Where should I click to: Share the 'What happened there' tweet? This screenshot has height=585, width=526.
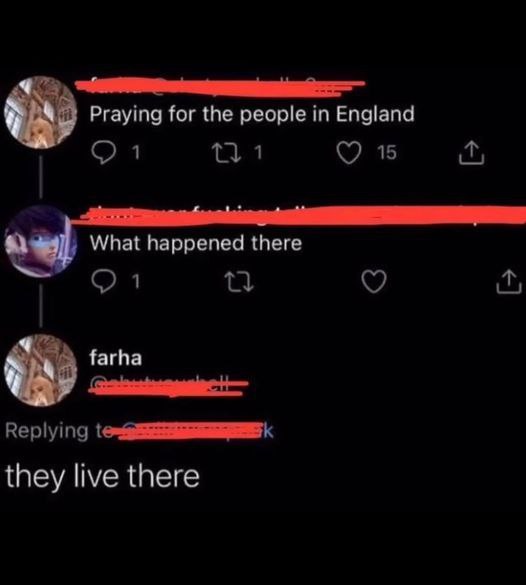(509, 282)
